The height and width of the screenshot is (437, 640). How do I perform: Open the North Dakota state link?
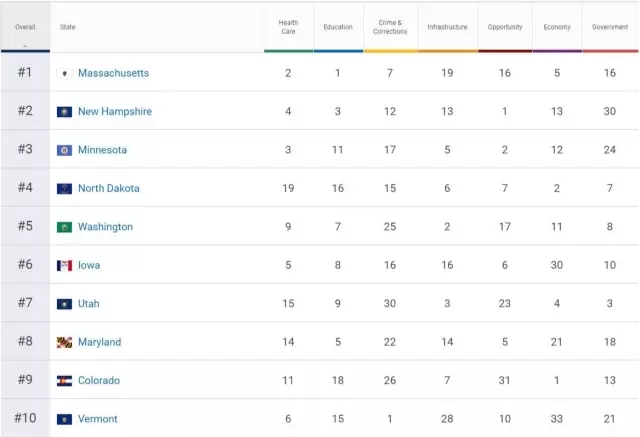point(109,188)
